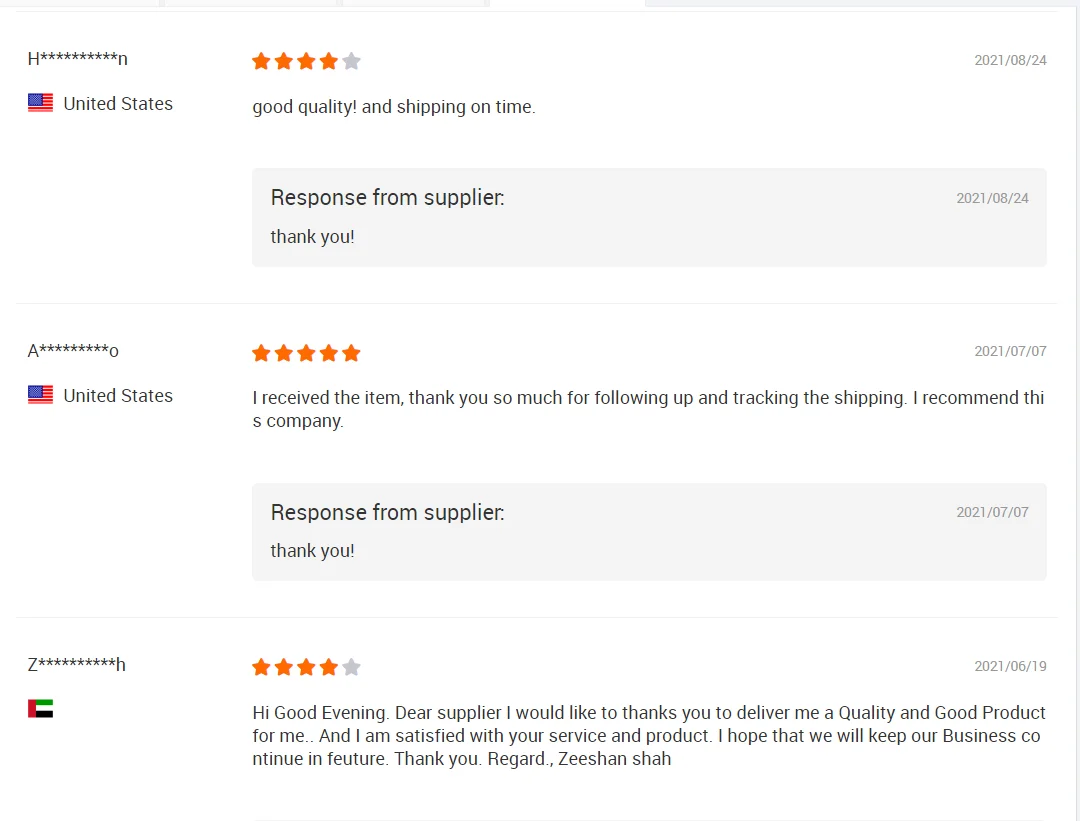Click the 'Response from supplier:' heading dated 2021/08/24
Image resolution: width=1080 pixels, height=821 pixels.
[387, 198]
